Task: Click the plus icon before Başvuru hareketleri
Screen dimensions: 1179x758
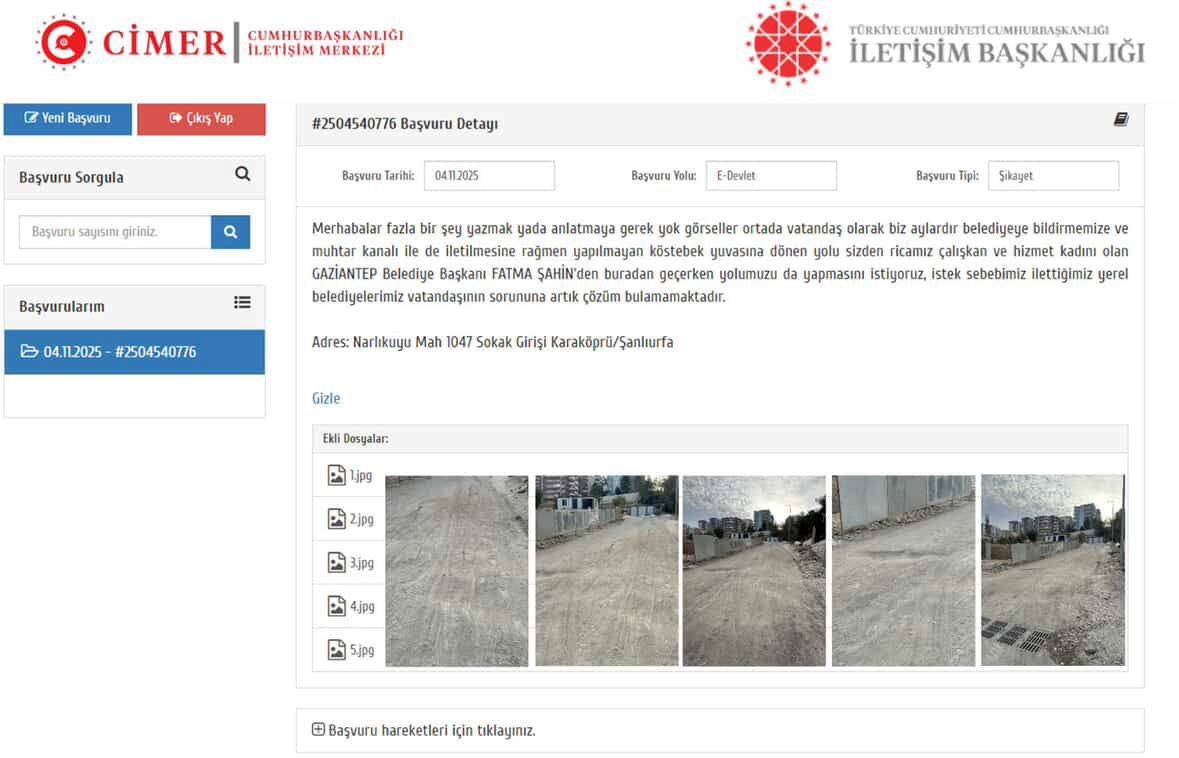Action: 318,729
